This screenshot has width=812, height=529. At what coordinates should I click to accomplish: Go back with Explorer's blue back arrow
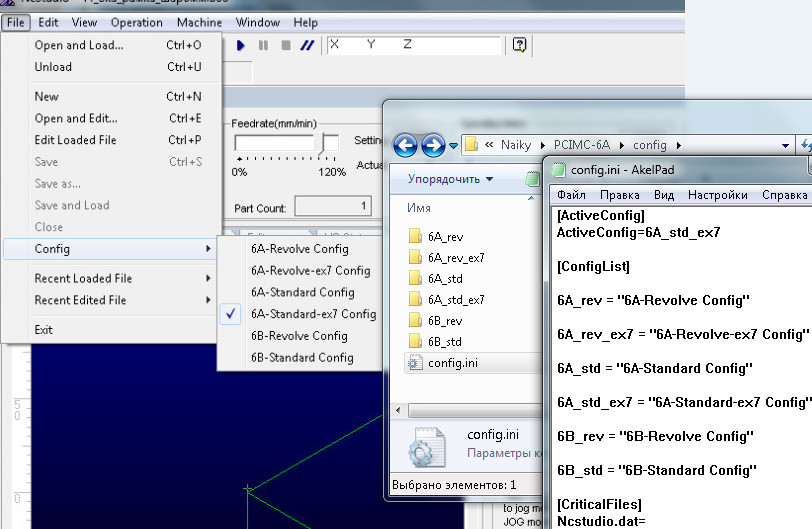pyautogui.click(x=405, y=145)
